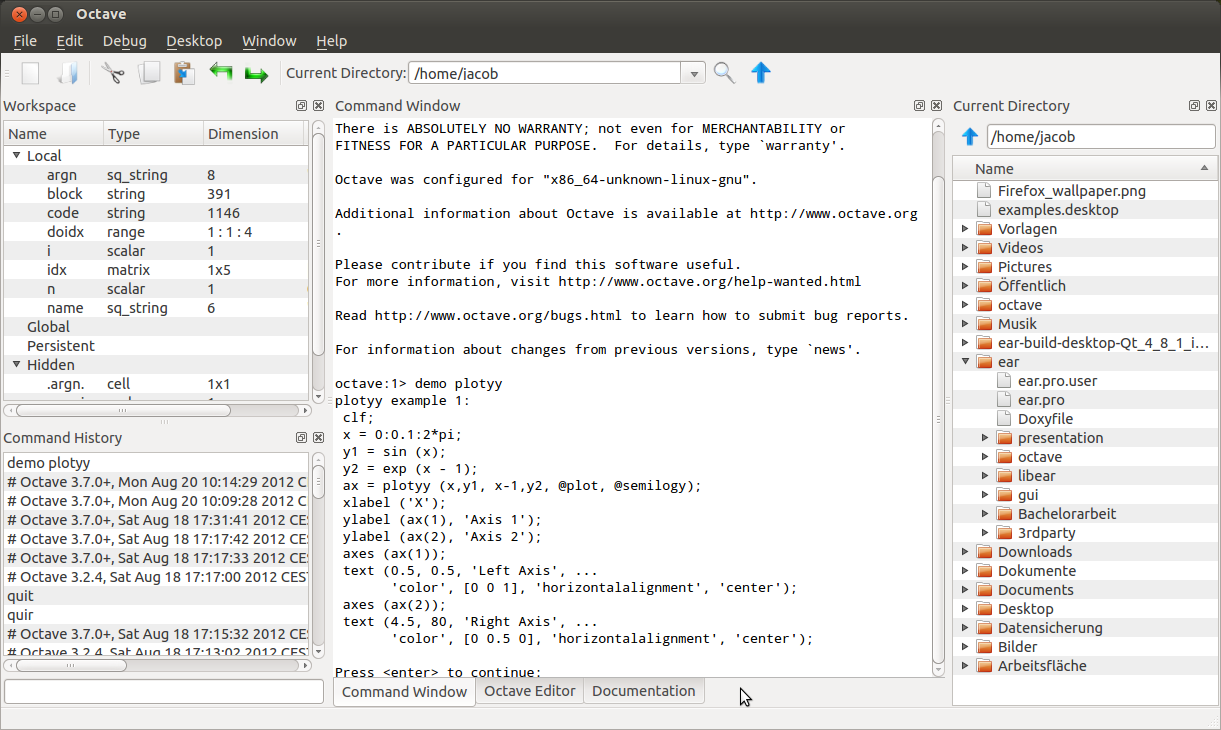
Task: Sort Workspace by Name column header
Action: tap(54, 134)
